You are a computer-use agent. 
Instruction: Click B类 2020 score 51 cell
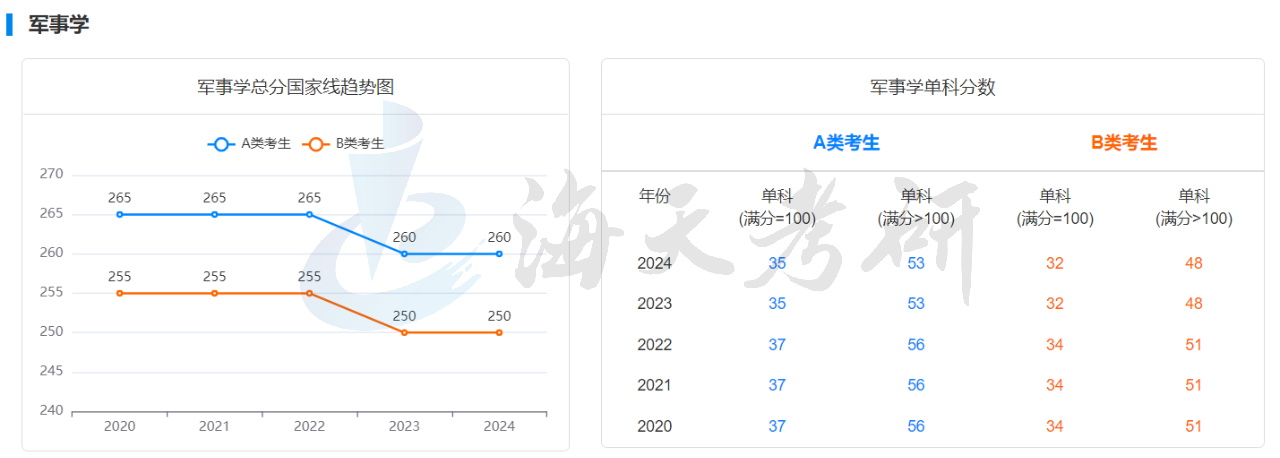click(x=1193, y=426)
